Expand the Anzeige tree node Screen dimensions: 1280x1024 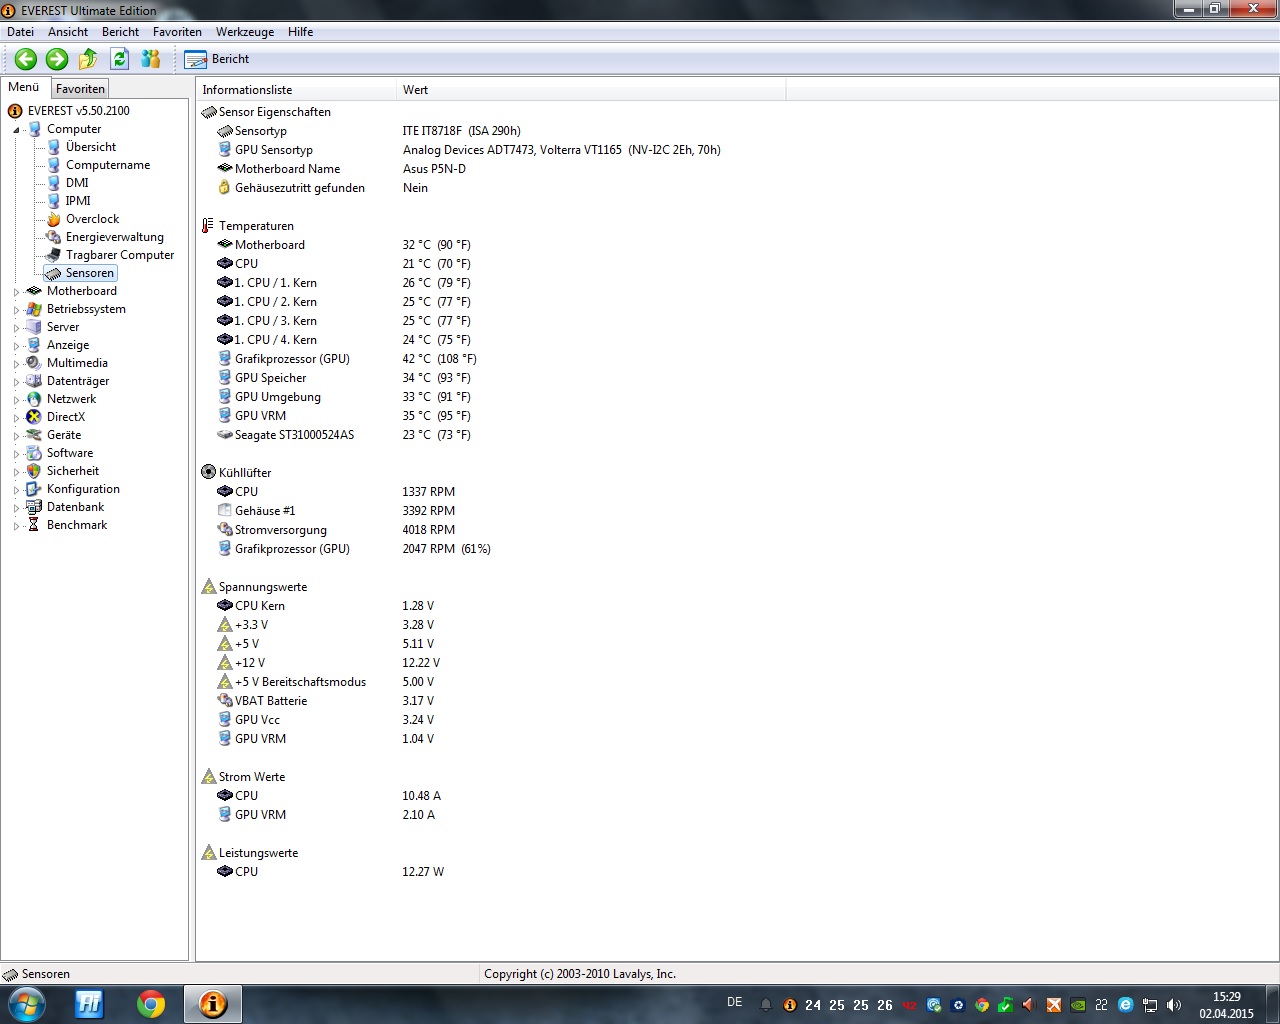pyautogui.click(x=16, y=346)
